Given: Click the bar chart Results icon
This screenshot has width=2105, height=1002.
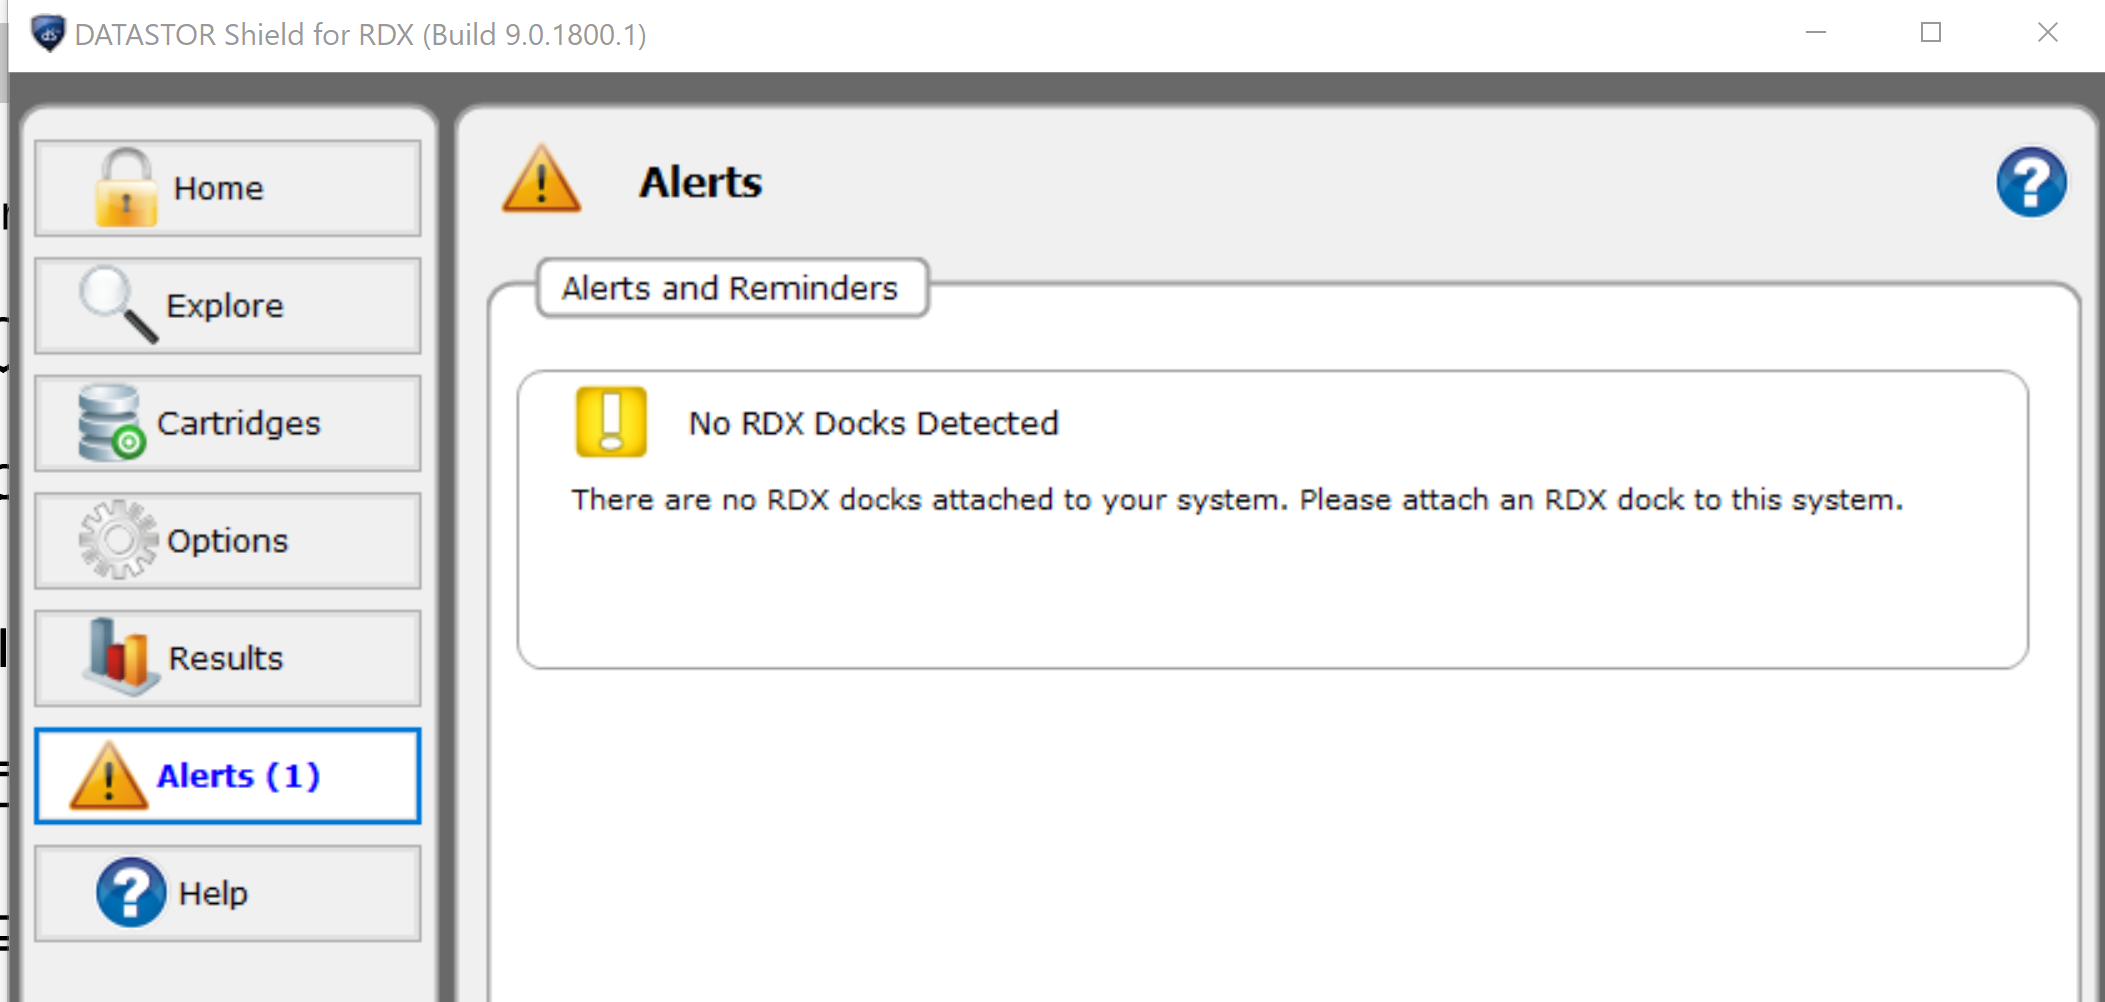Looking at the screenshot, I should click(x=120, y=657).
